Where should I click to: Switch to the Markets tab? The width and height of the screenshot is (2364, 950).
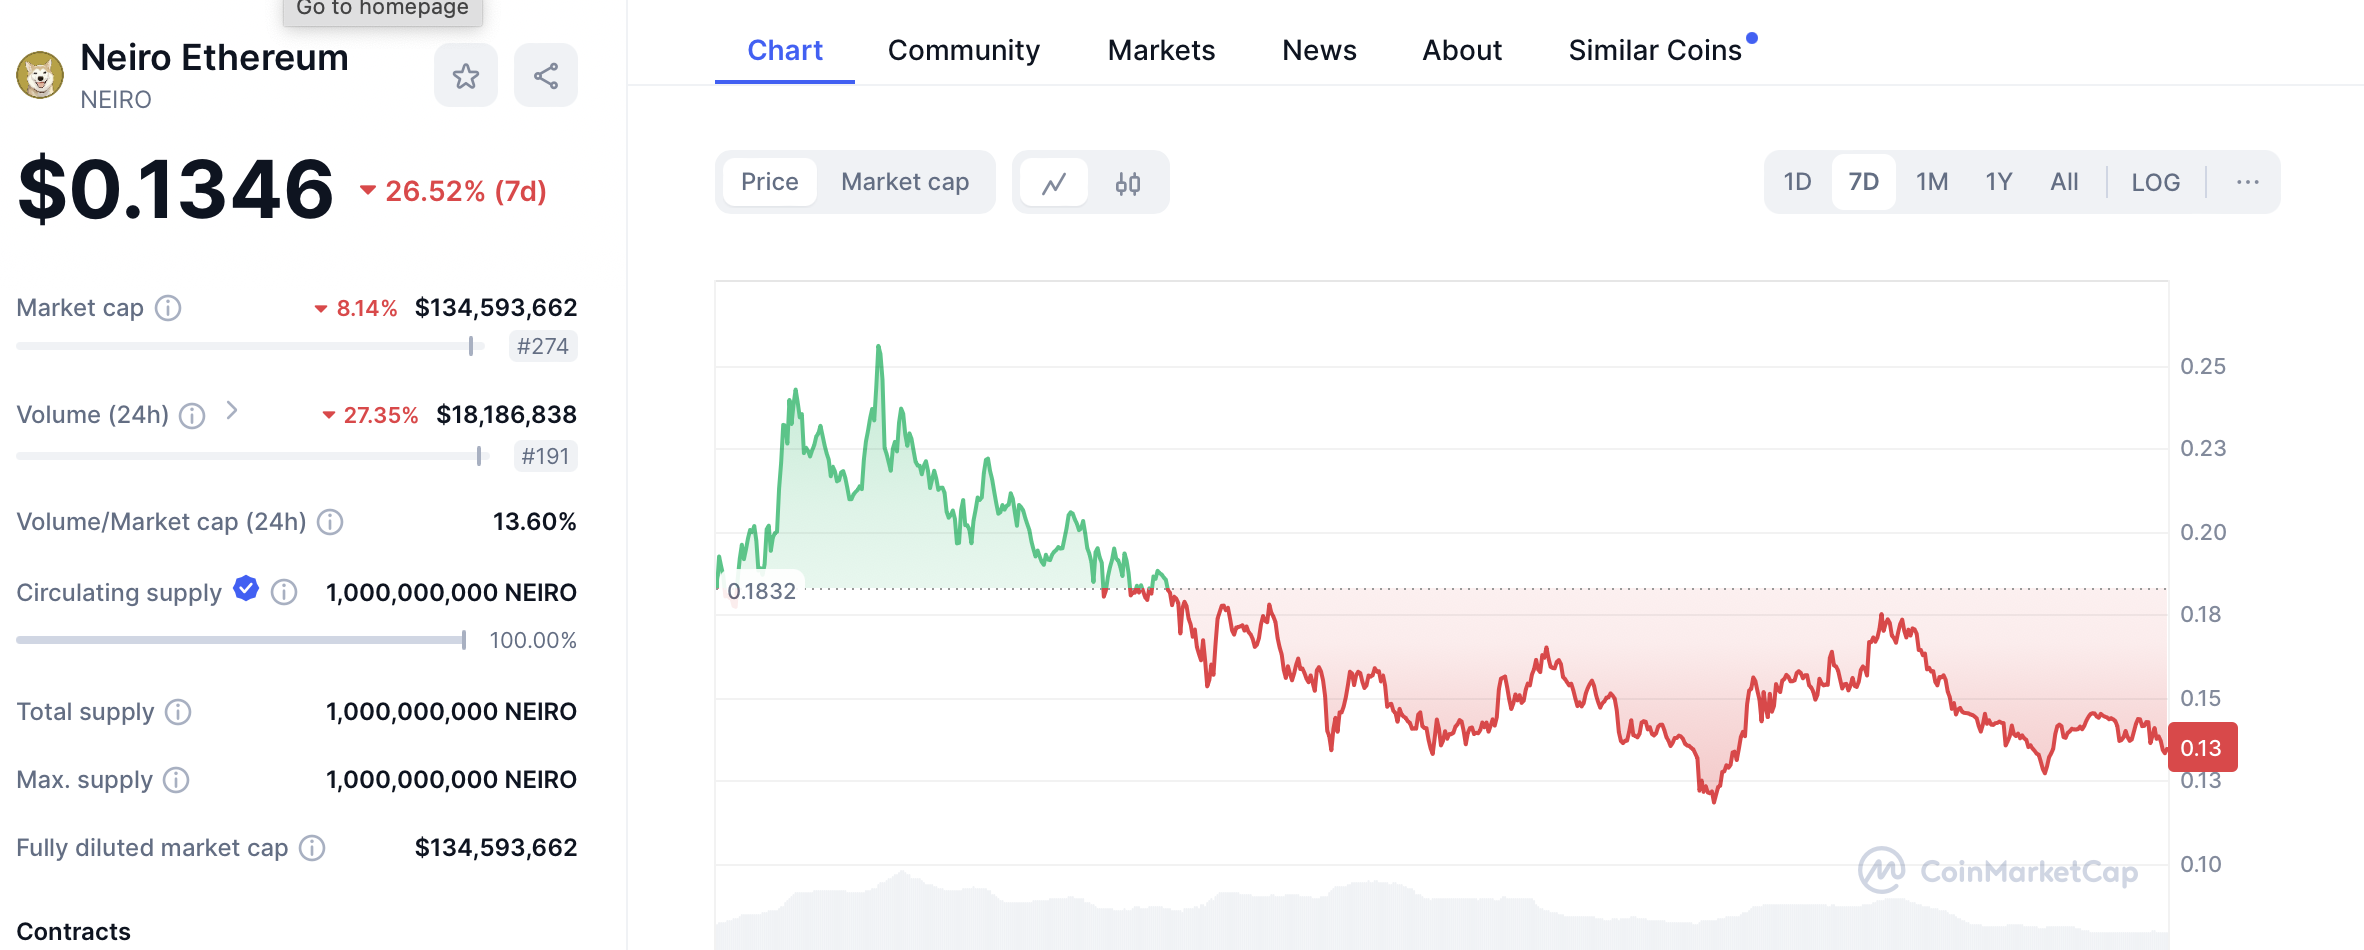coord(1161,50)
